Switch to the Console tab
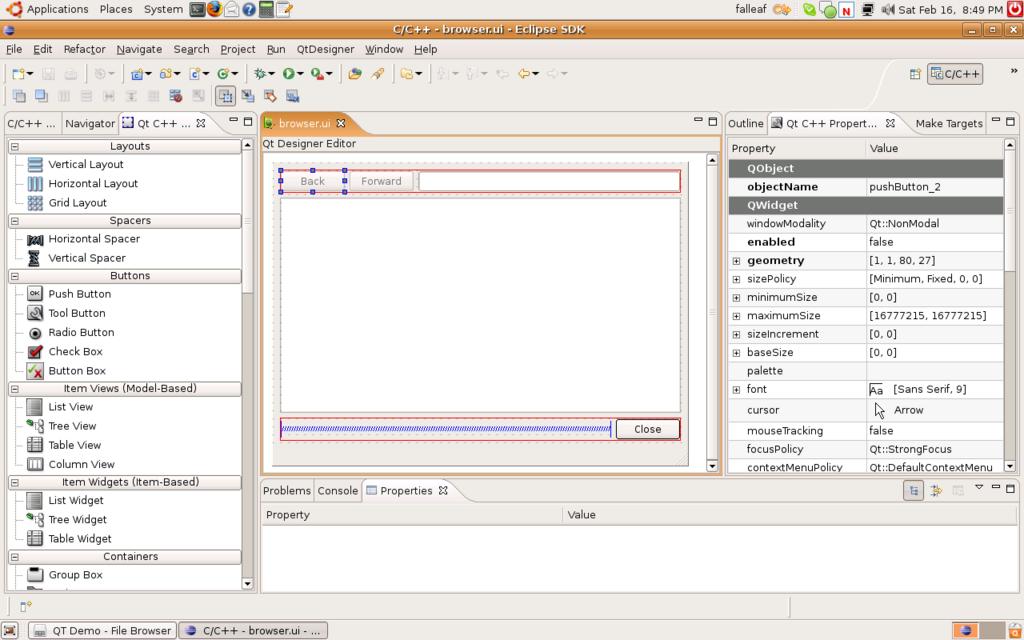 [337, 491]
